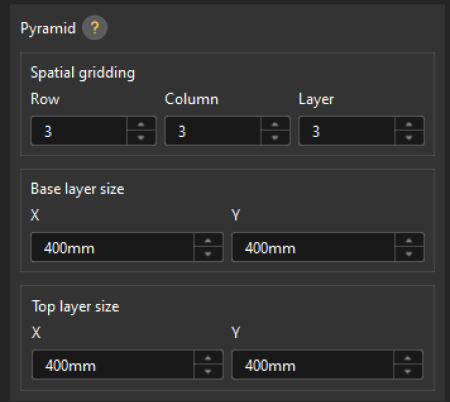The height and width of the screenshot is (402, 450).
Task: Click the Row number input field
Action: point(79,131)
